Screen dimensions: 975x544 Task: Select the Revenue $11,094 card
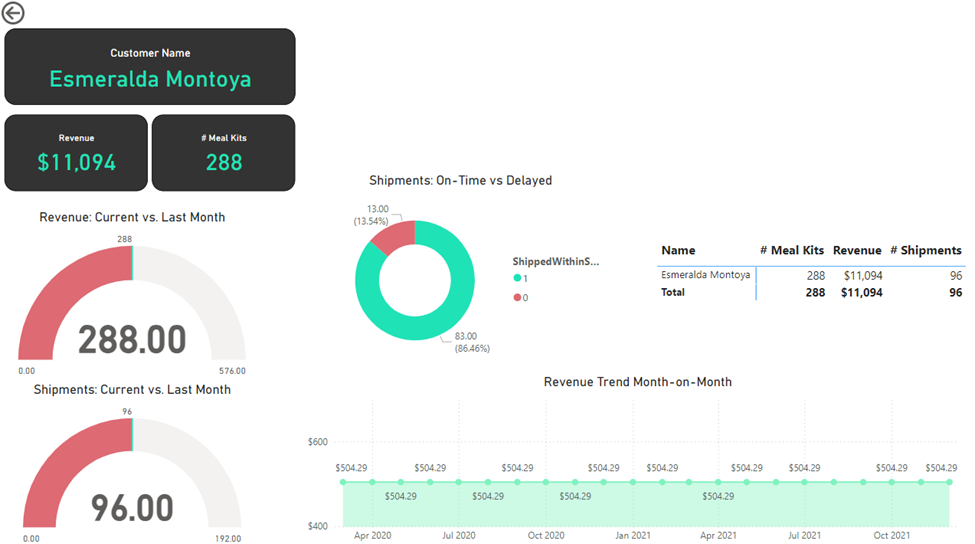pos(76,152)
